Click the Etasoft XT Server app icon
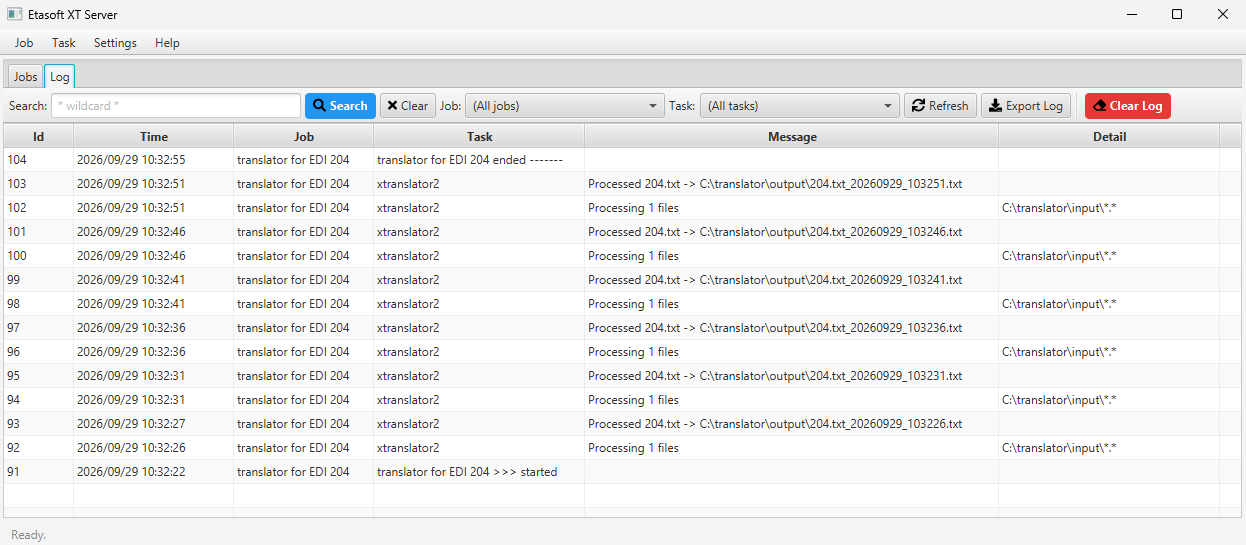The height and width of the screenshot is (545, 1246). click(x=15, y=14)
